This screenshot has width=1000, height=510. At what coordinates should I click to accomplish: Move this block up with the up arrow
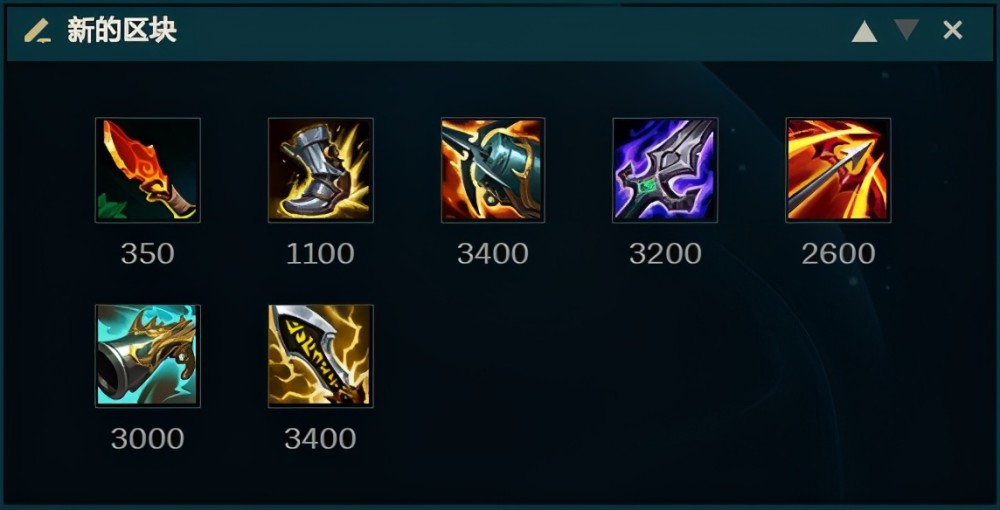[864, 31]
